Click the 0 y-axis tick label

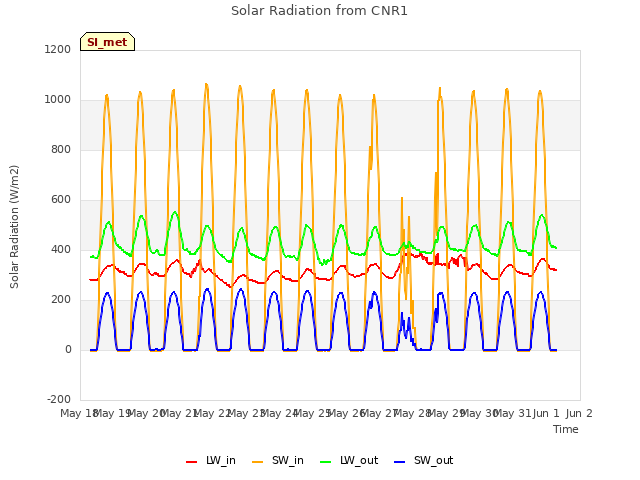[68, 349]
